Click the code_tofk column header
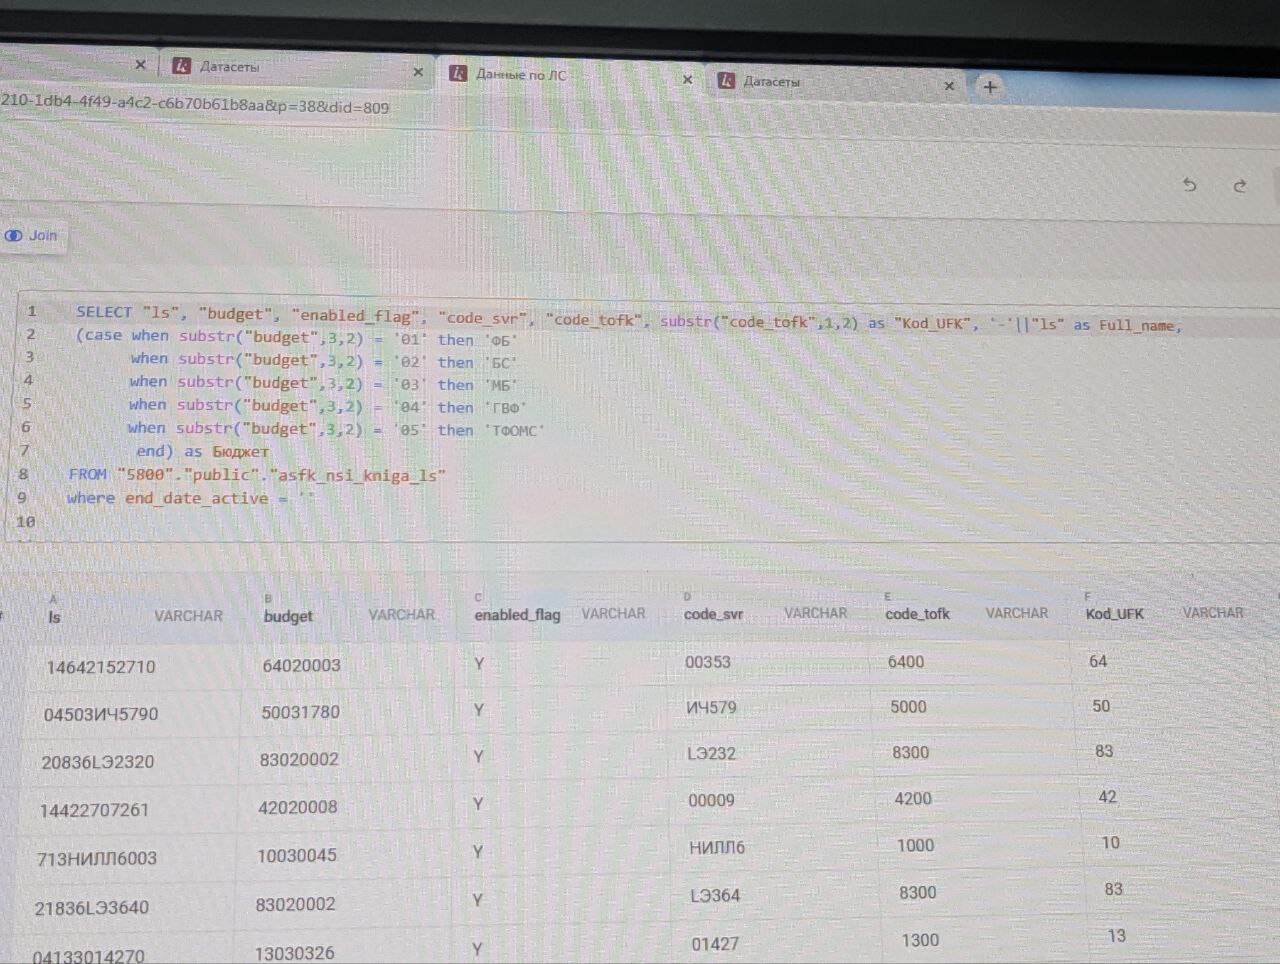 pyautogui.click(x=917, y=614)
